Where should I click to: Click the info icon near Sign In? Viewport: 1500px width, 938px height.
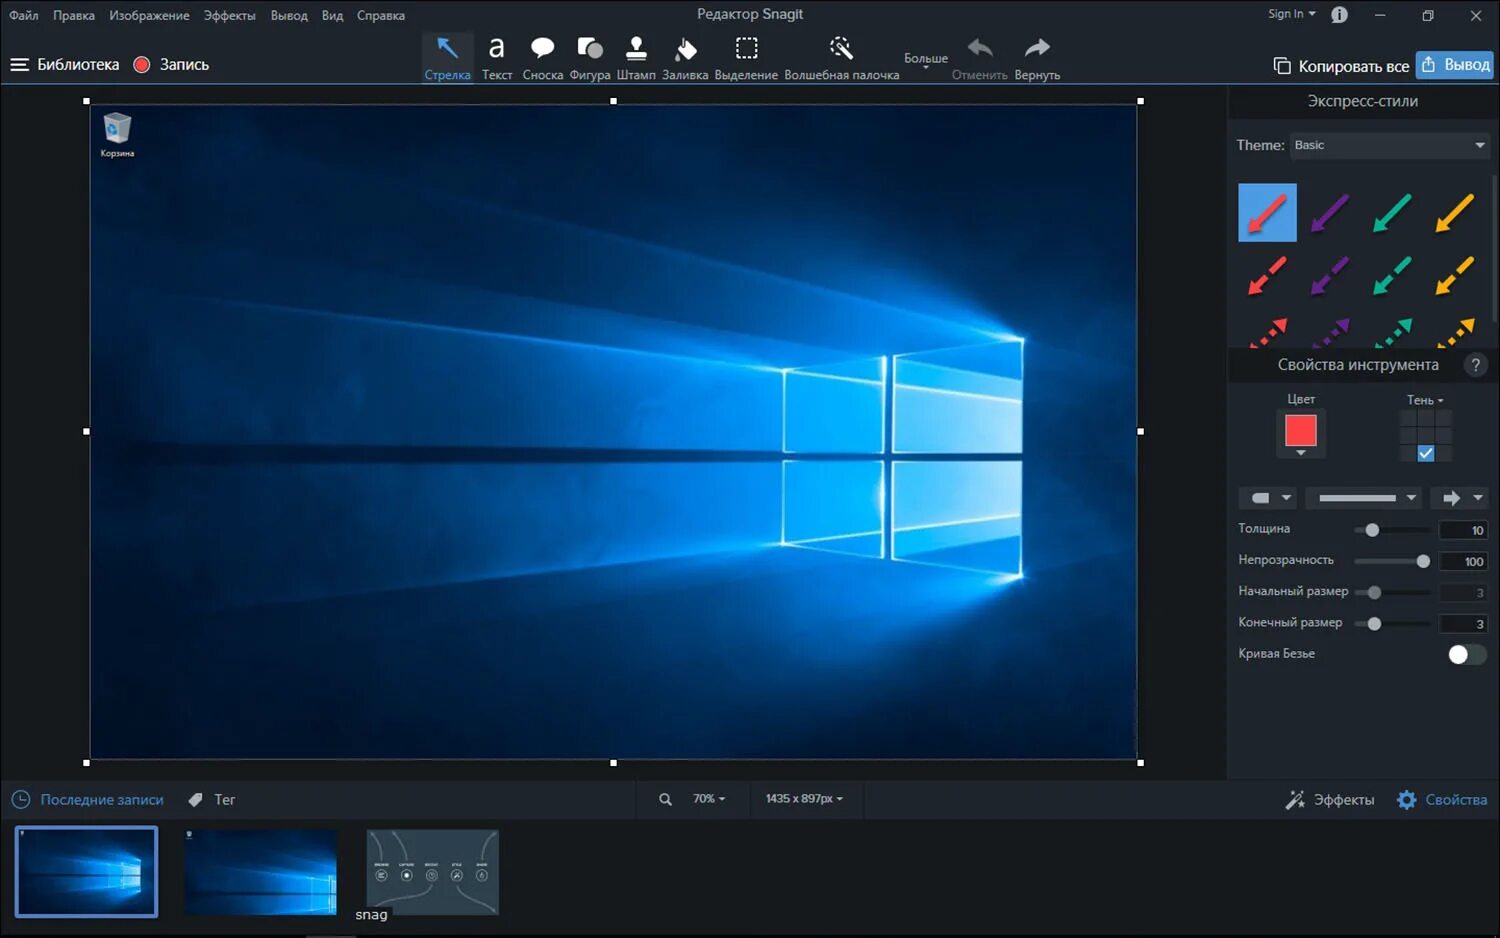1339,15
